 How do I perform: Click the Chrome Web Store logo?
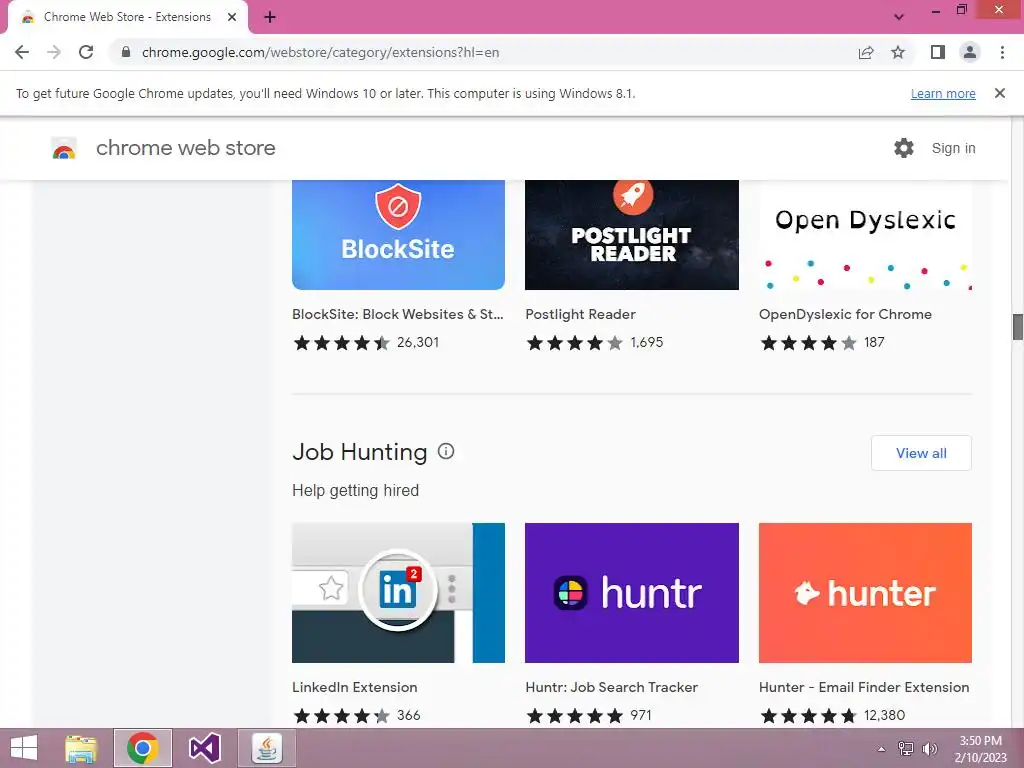click(64, 148)
